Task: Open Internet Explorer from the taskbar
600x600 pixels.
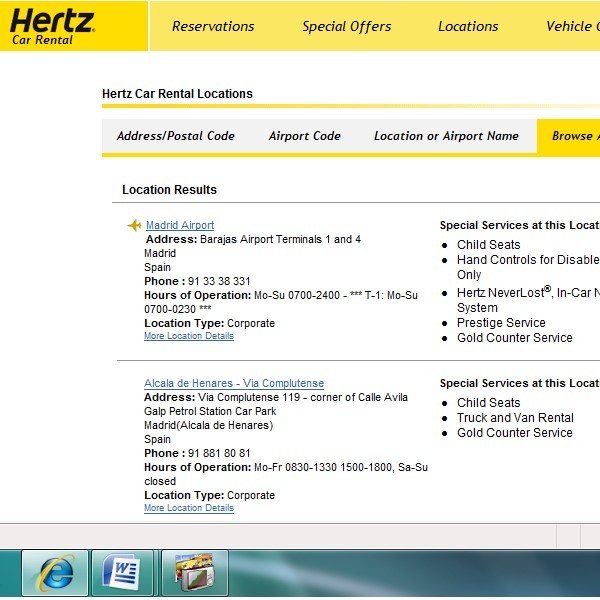Action: coord(55,572)
